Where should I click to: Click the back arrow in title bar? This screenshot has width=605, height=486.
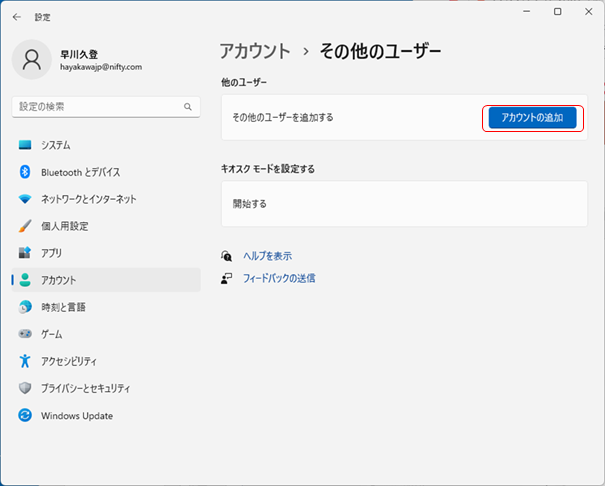pos(17,17)
